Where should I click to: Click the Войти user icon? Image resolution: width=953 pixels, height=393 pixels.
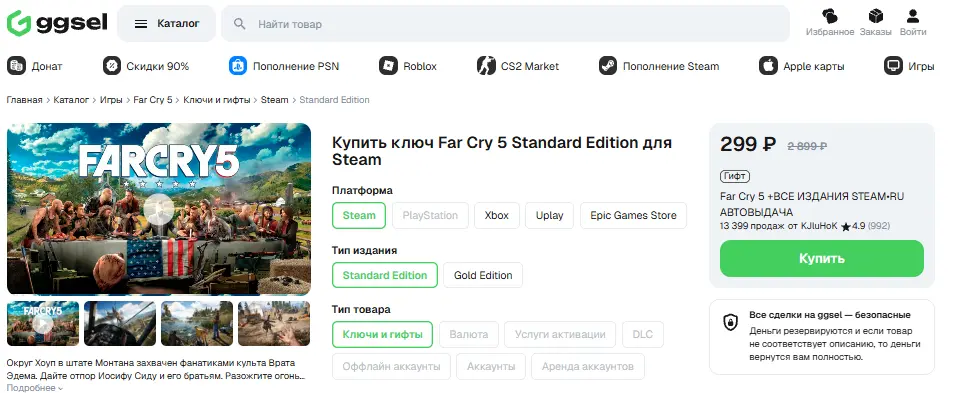tap(913, 16)
